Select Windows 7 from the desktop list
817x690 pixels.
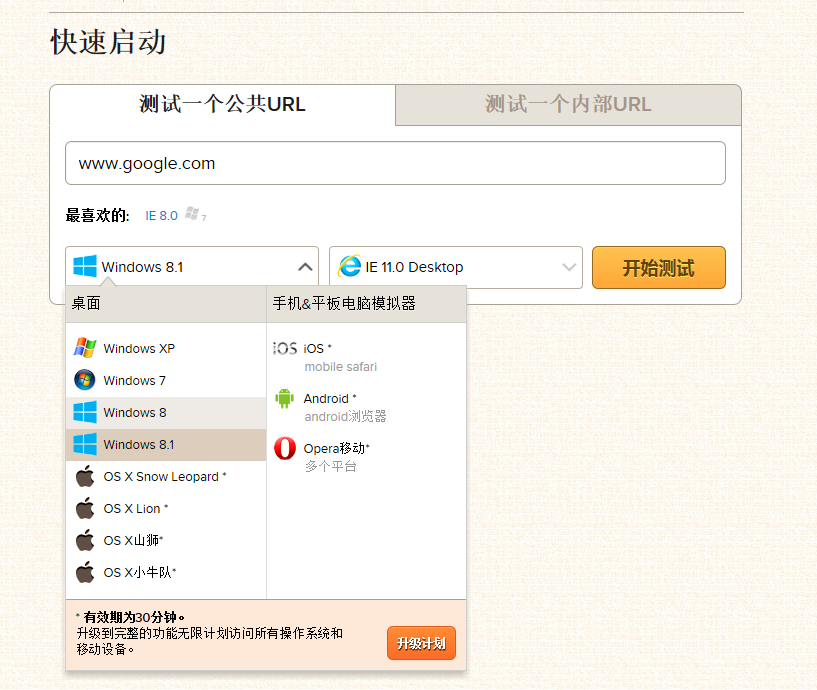click(x=166, y=380)
